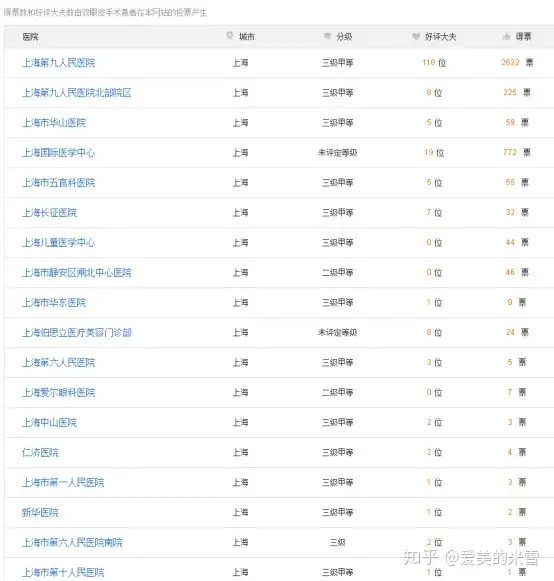Open the 上海市第六人民医院南院 link

click(x=72, y=542)
